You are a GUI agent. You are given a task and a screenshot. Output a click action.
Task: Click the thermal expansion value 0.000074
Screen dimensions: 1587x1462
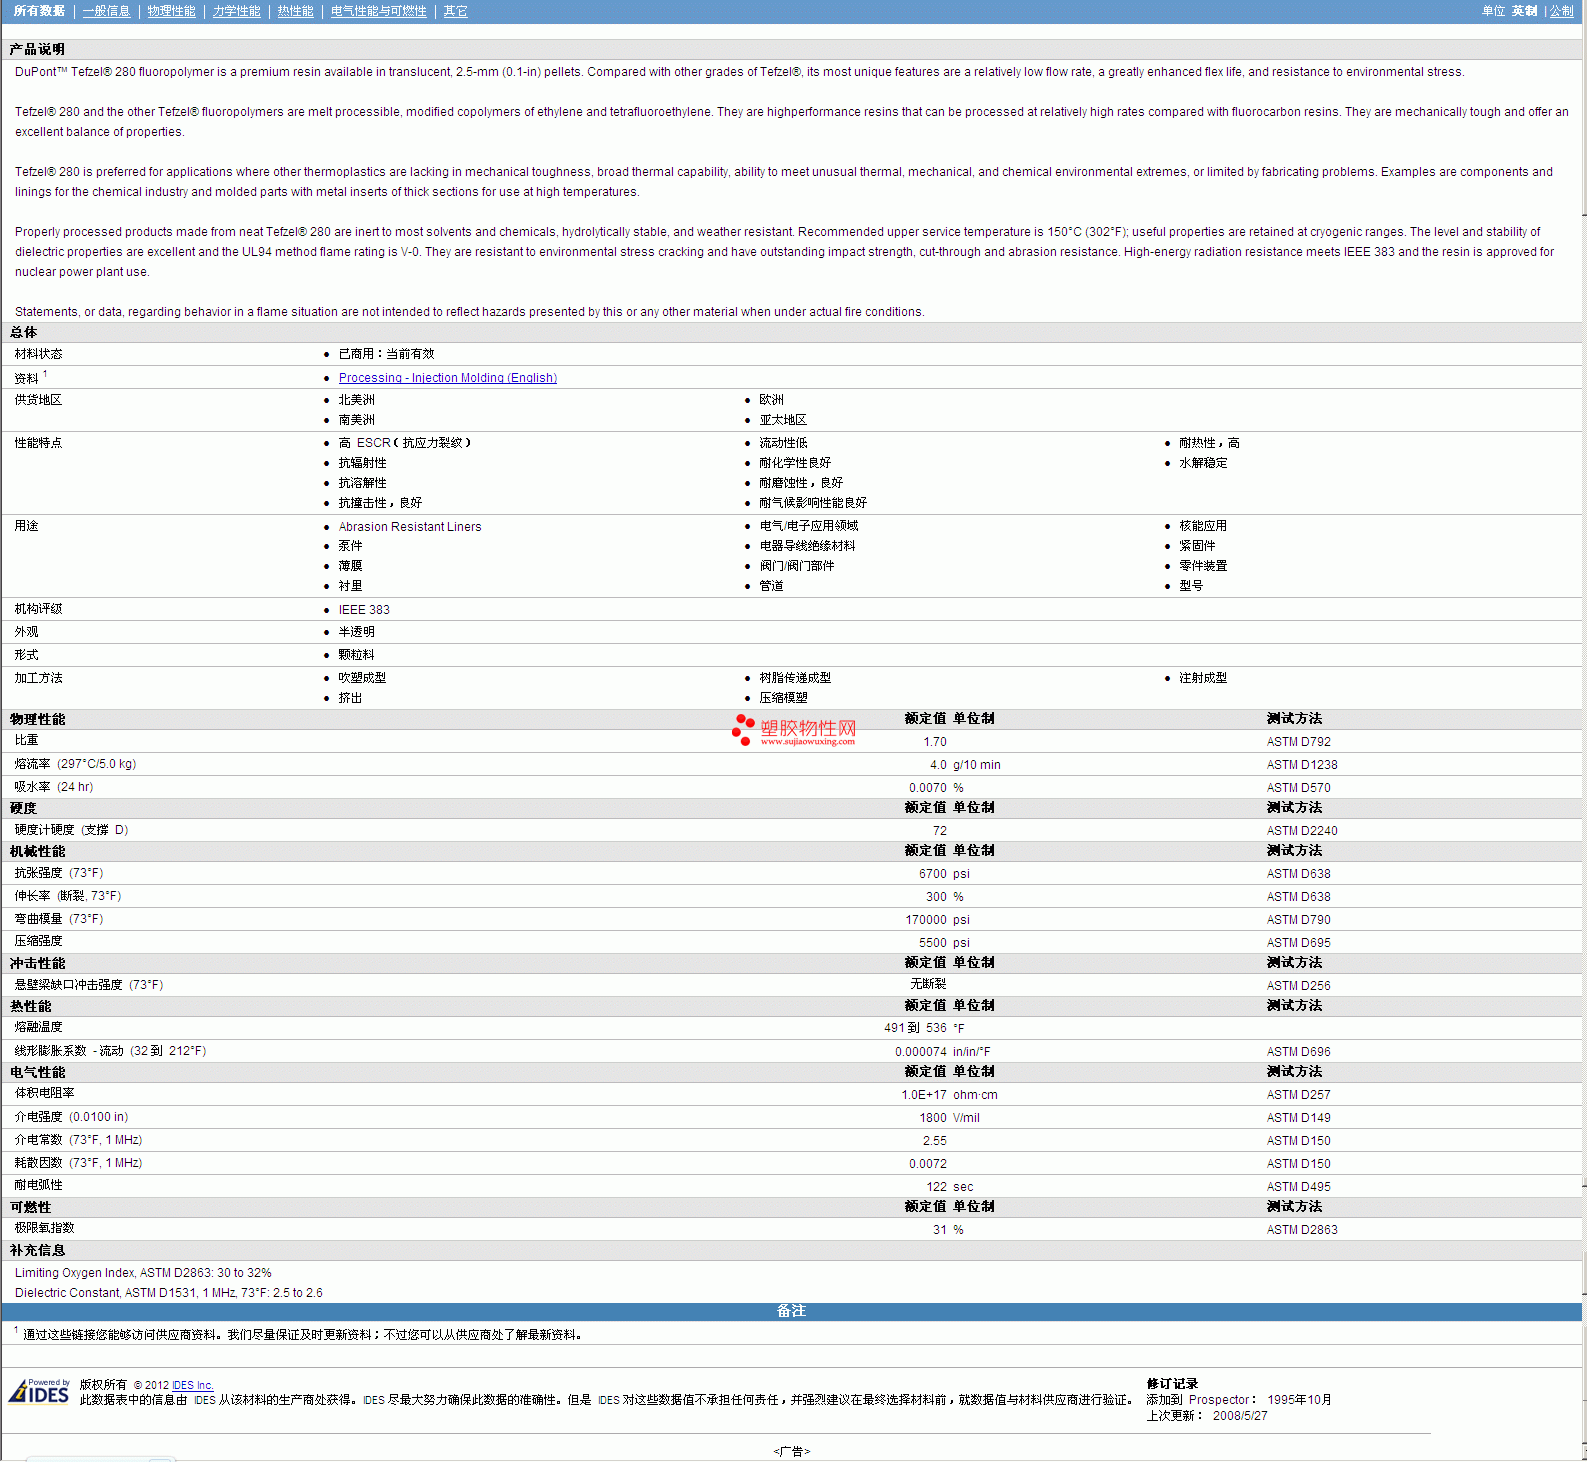coord(921,1052)
